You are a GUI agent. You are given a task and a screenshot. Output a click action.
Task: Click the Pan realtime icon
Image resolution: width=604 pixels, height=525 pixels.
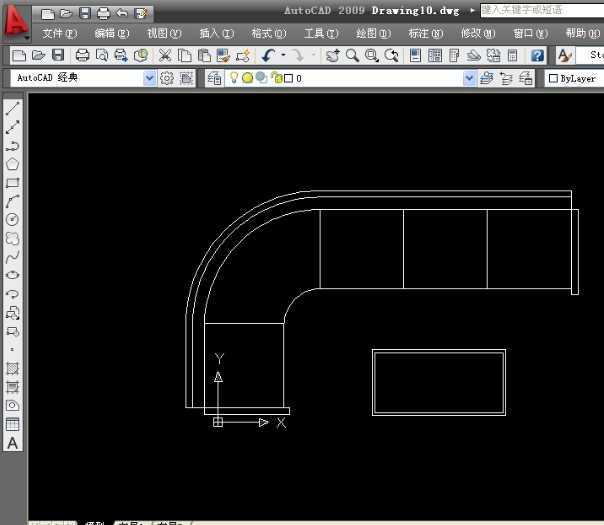332,56
